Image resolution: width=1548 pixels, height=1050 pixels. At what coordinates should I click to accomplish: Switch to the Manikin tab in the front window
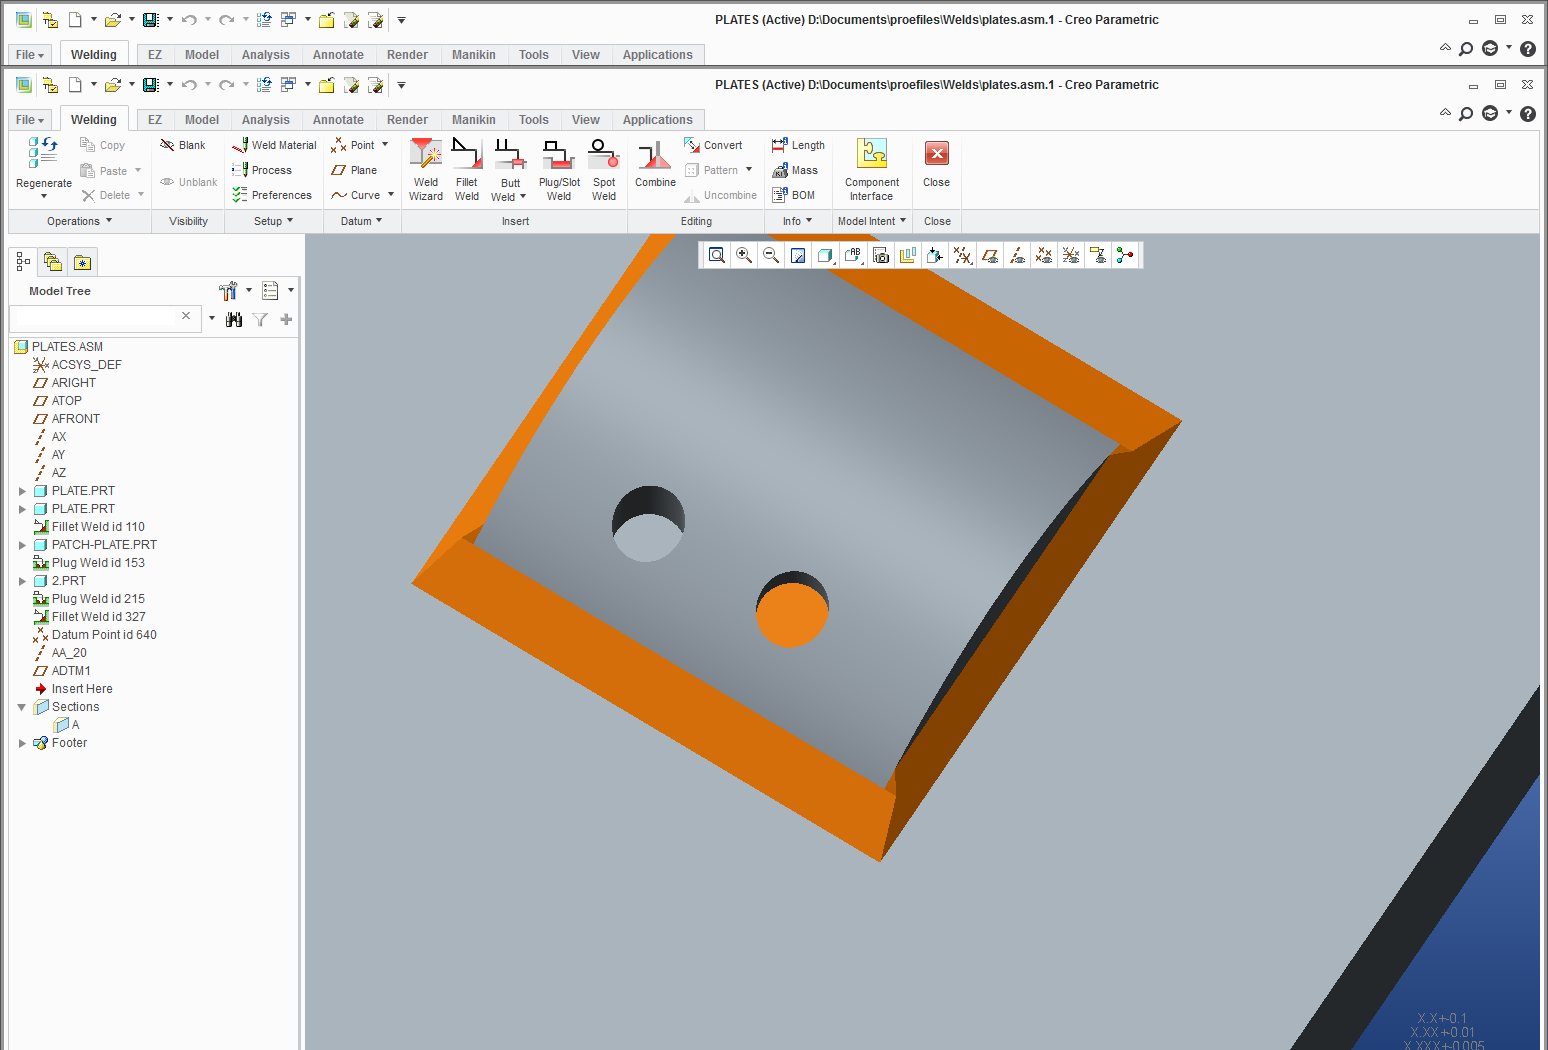click(473, 120)
